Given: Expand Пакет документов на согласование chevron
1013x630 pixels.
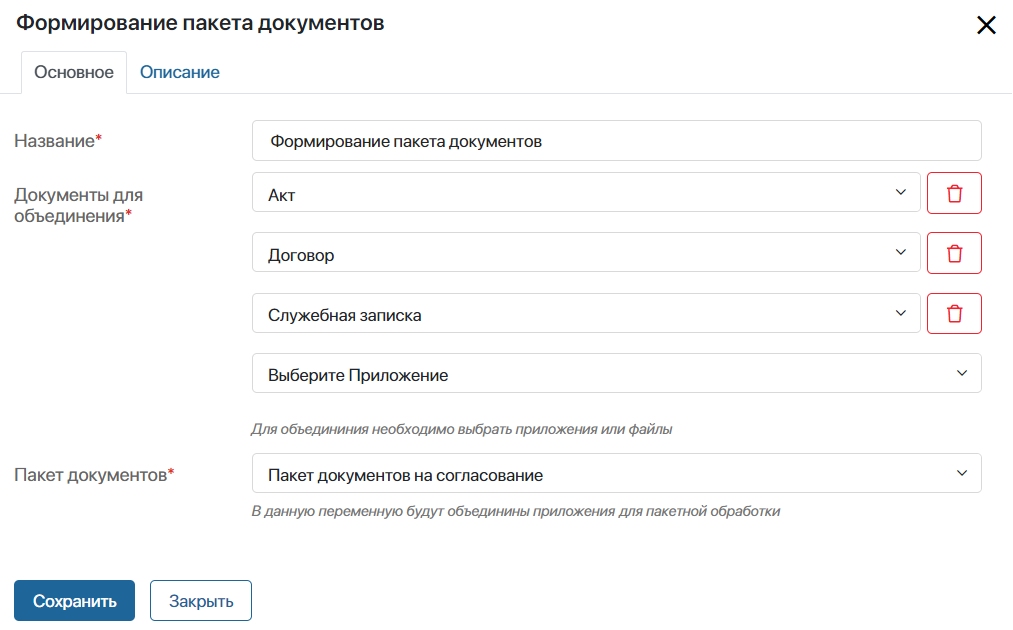Looking at the screenshot, I should point(962,473).
